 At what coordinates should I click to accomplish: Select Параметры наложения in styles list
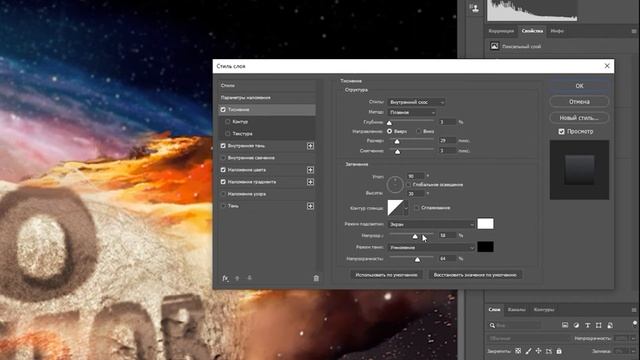pos(267,98)
